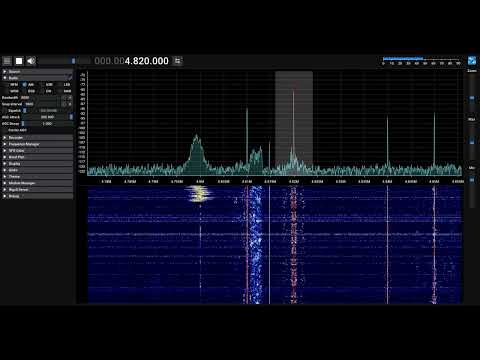Expand the Frequency Manager section
This screenshot has width=480, height=360.
37,144
